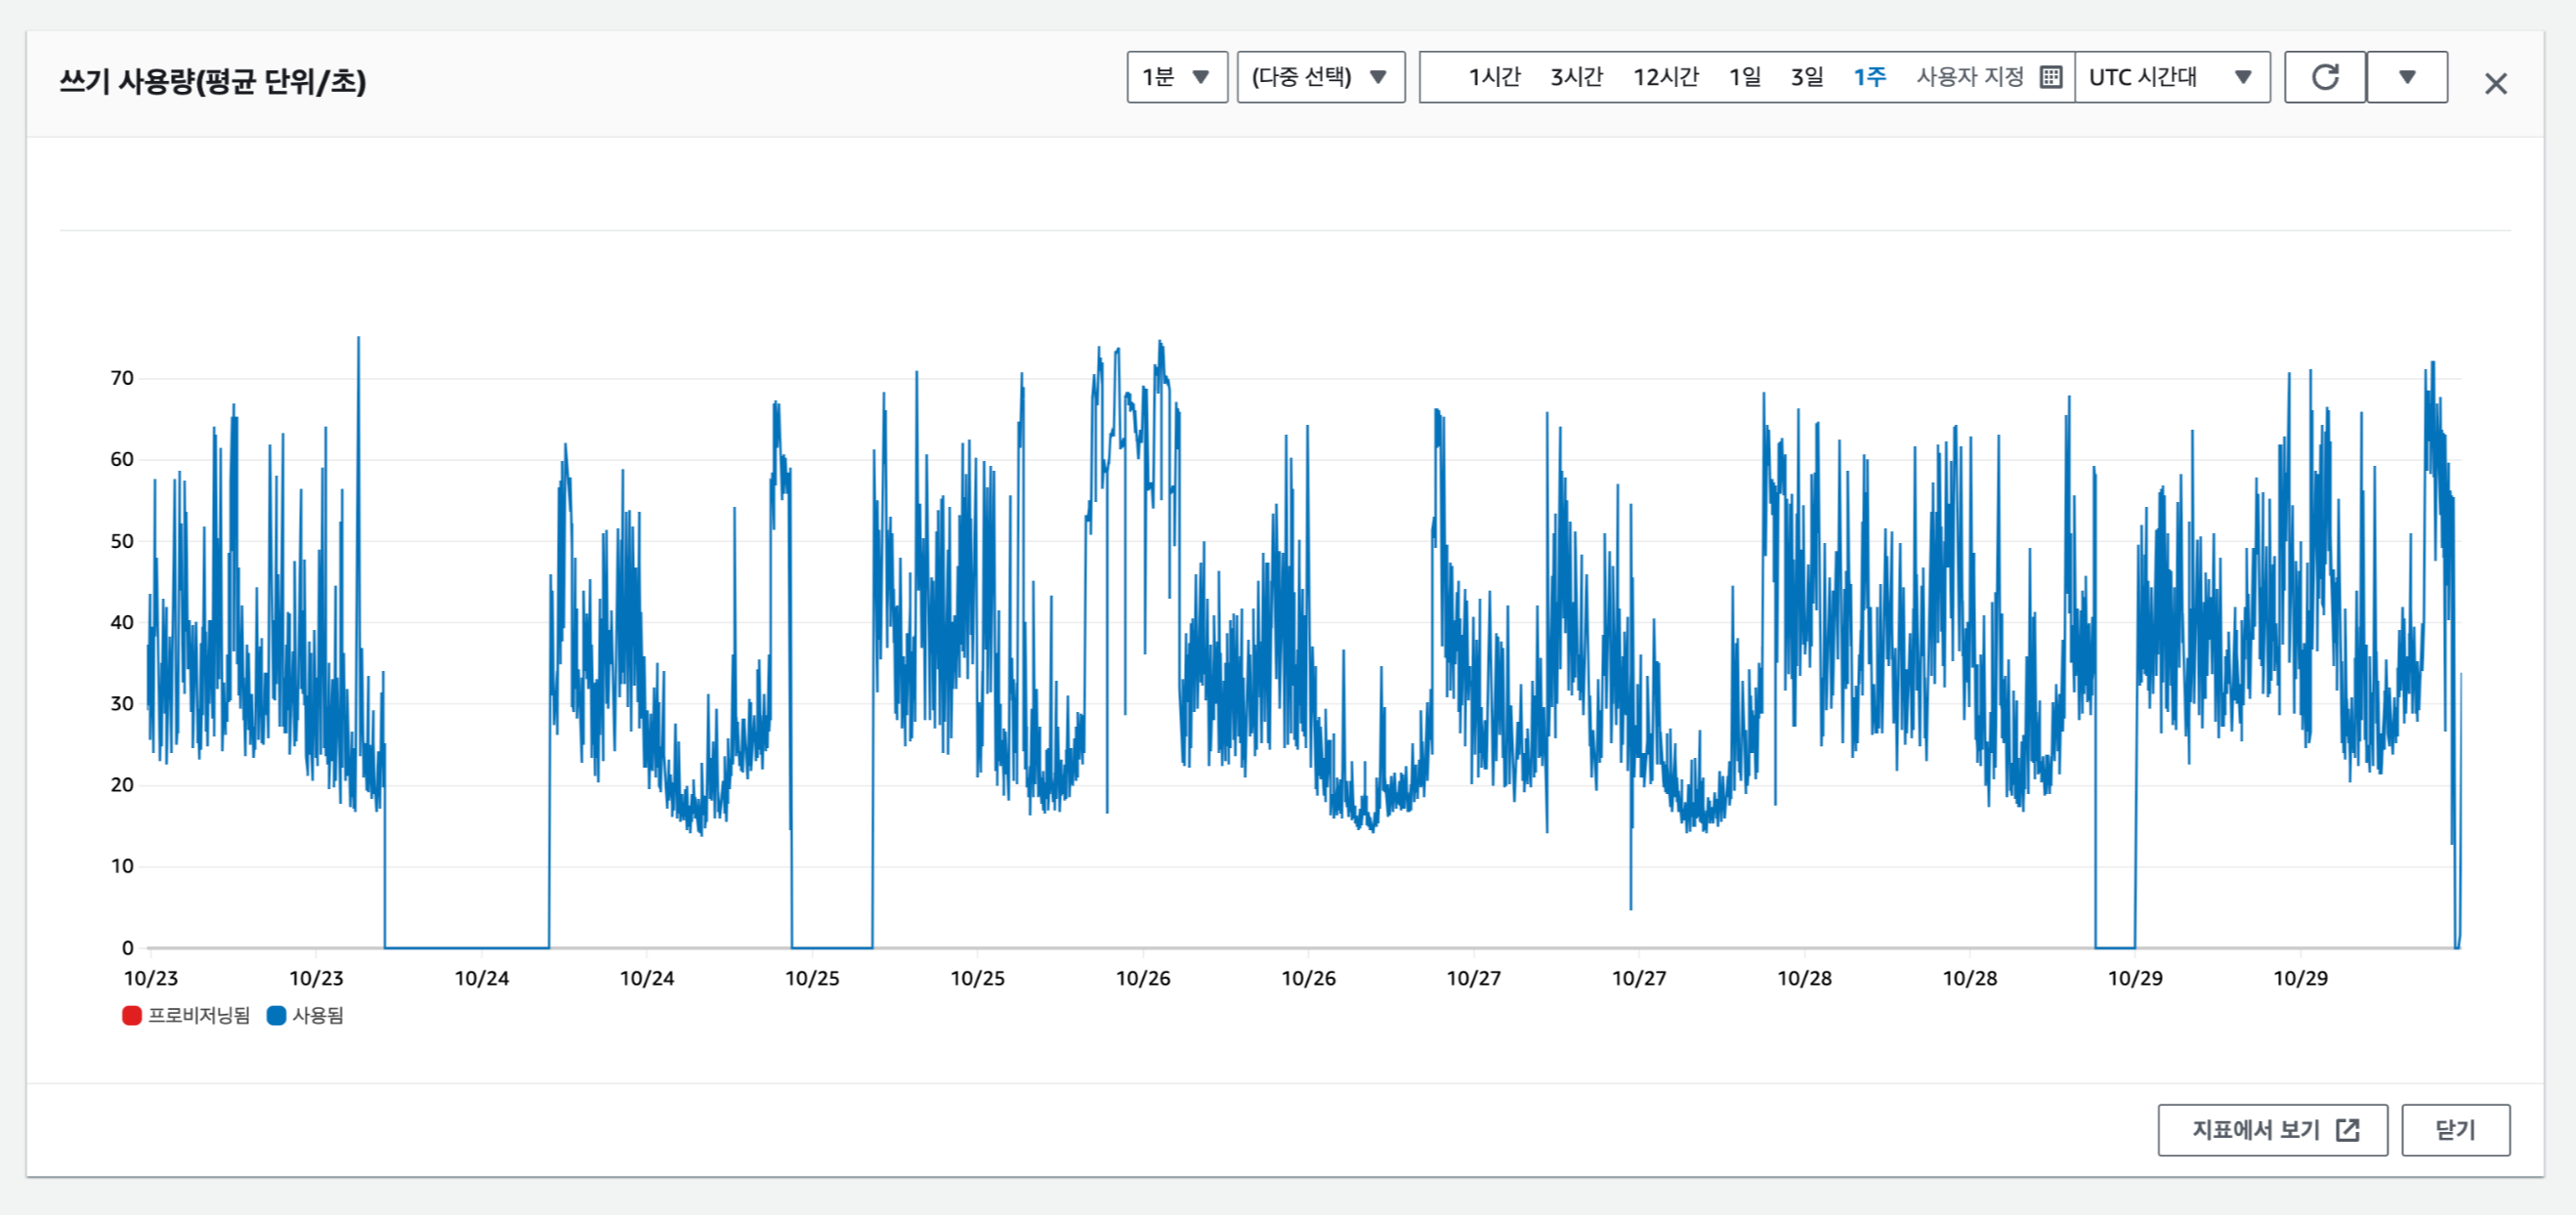Choose the 1일 time range
The height and width of the screenshot is (1215, 2576).
pyautogui.click(x=1744, y=77)
